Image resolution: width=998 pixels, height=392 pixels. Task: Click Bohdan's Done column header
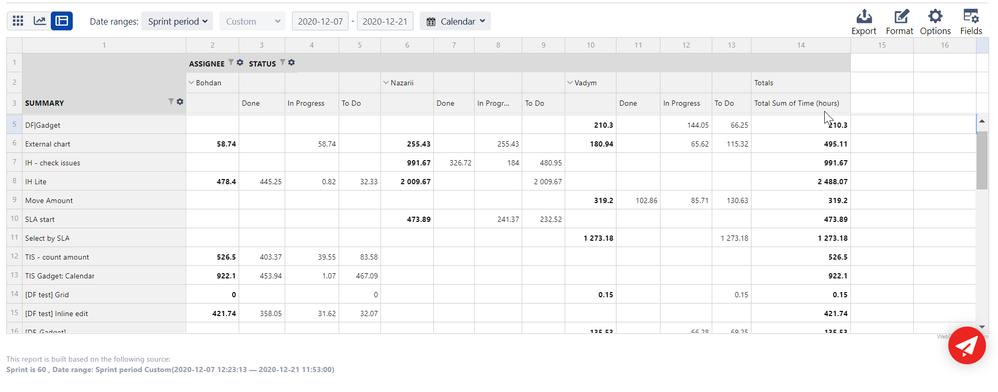[262, 103]
